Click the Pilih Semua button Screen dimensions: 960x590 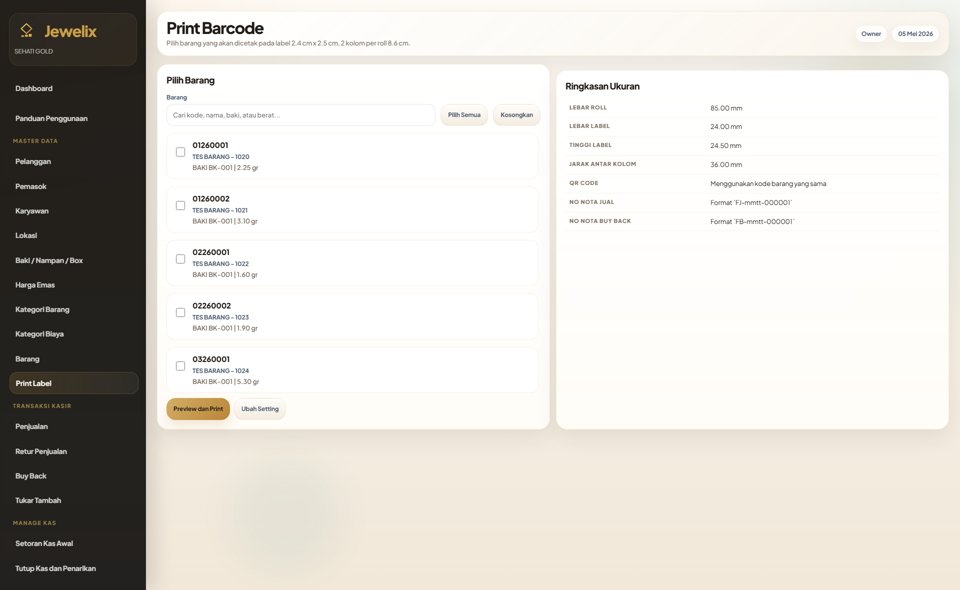tap(464, 115)
